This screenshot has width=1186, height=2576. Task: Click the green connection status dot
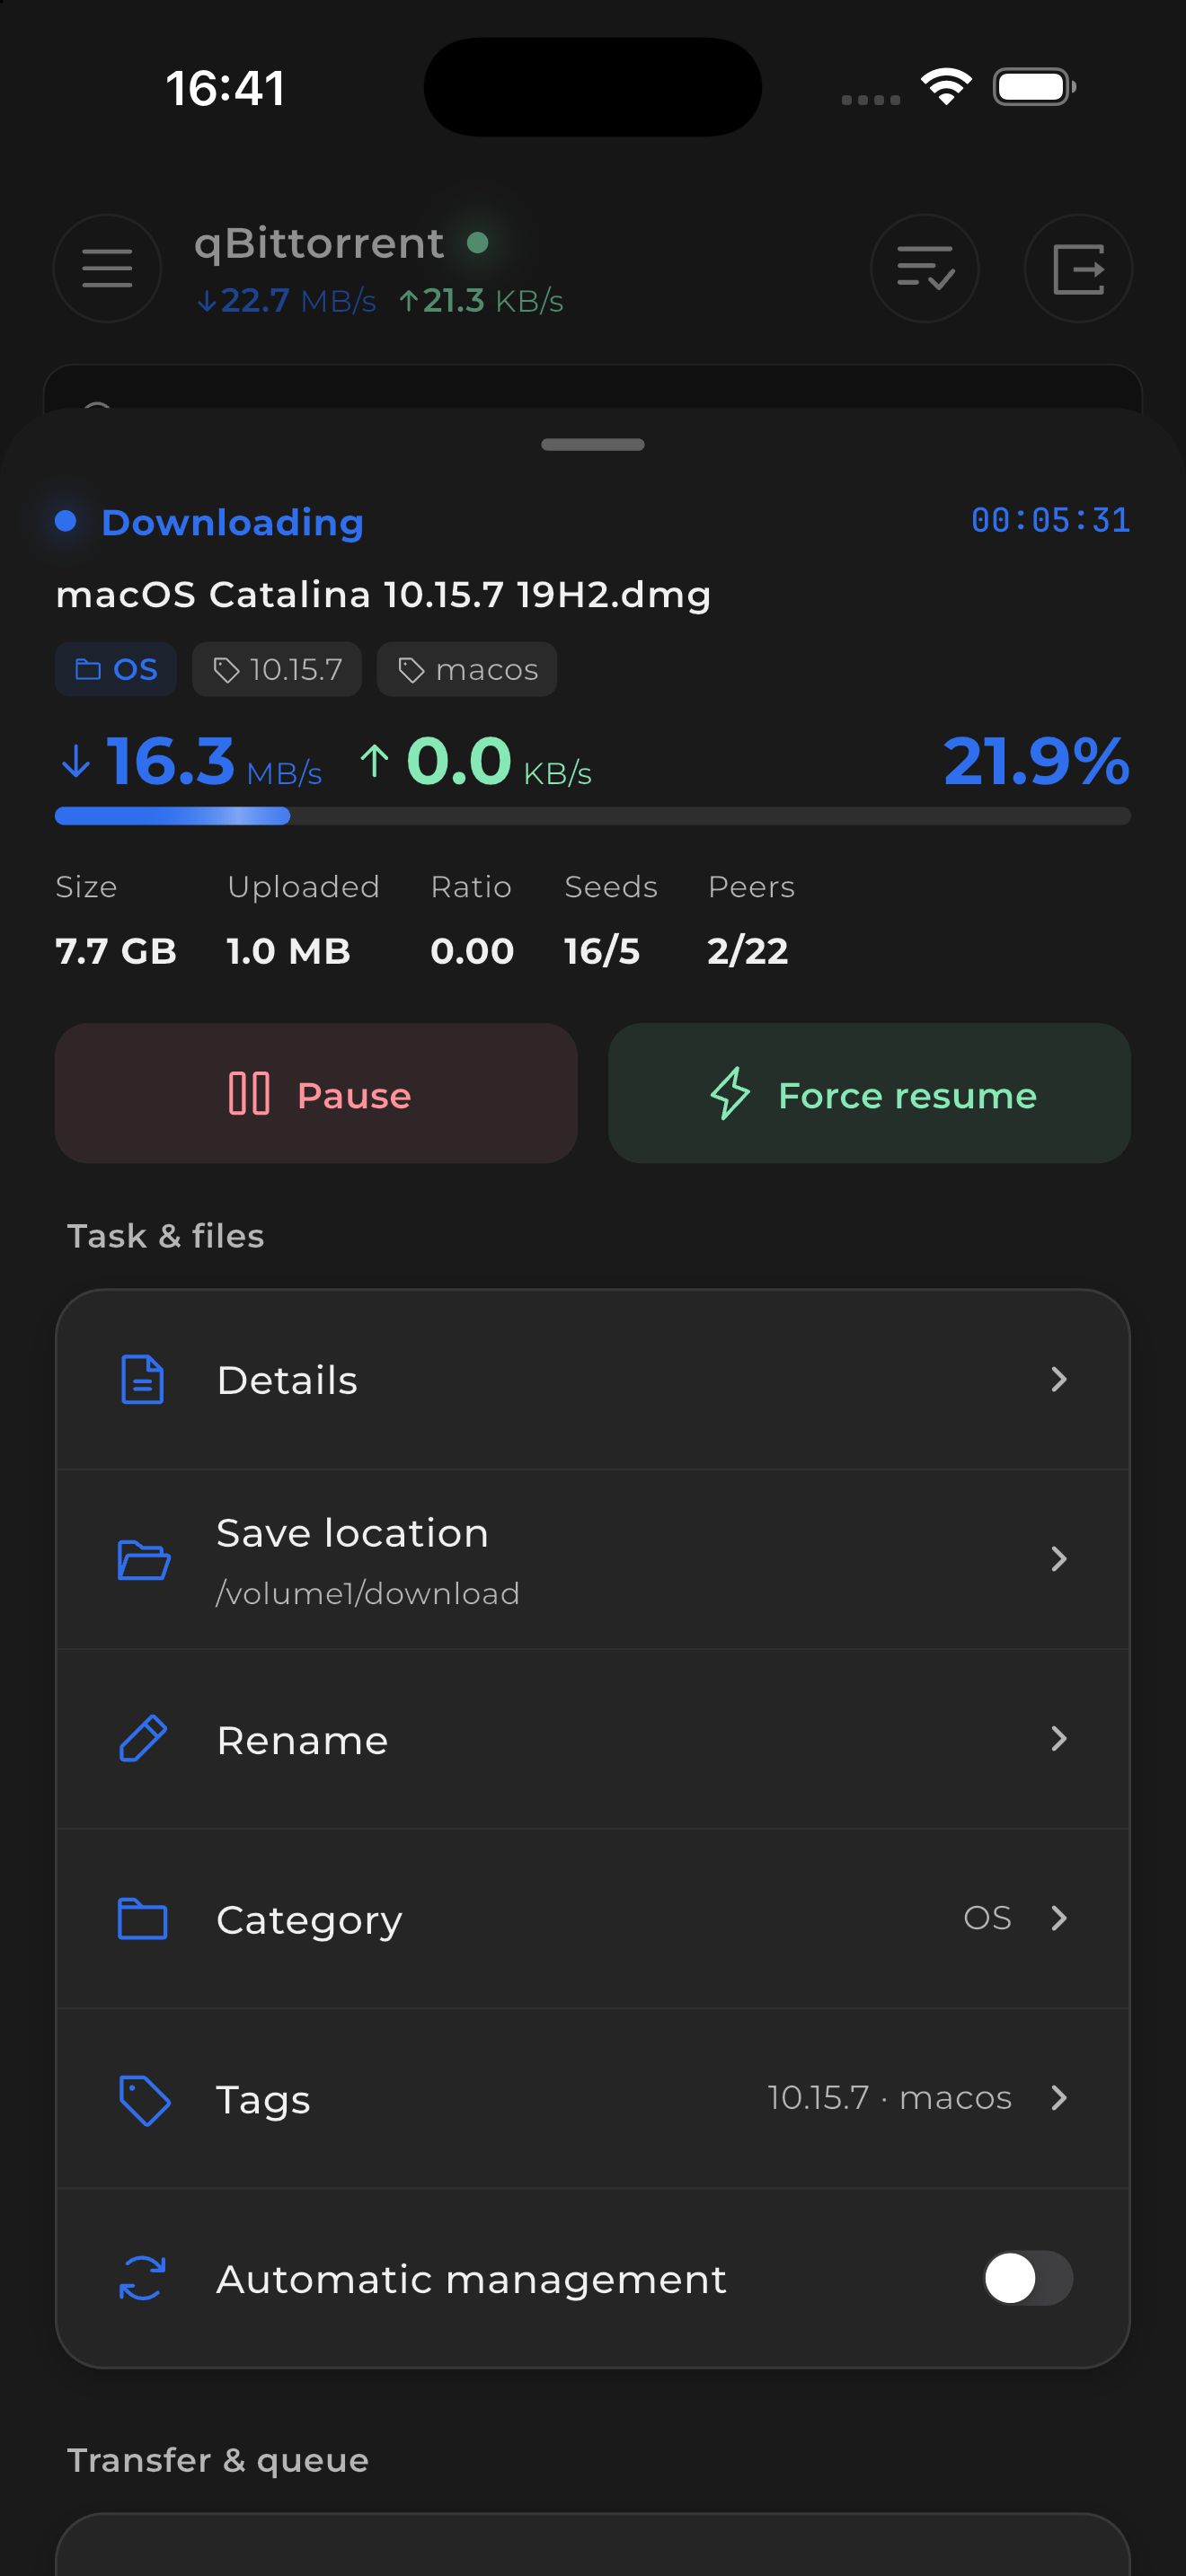[x=478, y=242]
